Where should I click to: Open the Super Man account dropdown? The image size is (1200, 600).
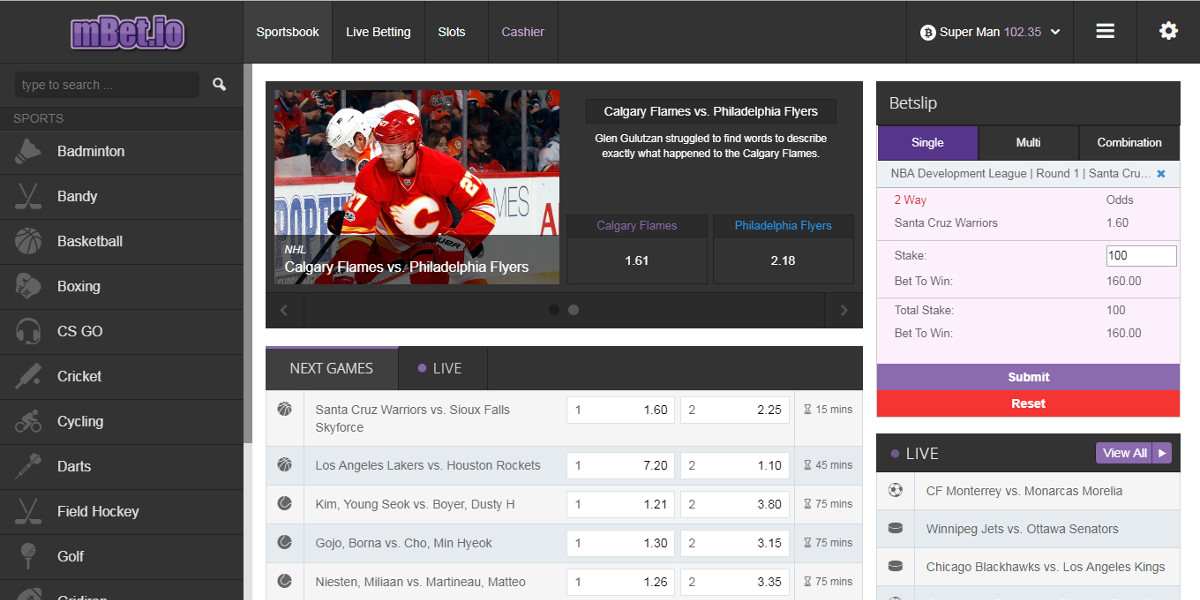(x=990, y=32)
